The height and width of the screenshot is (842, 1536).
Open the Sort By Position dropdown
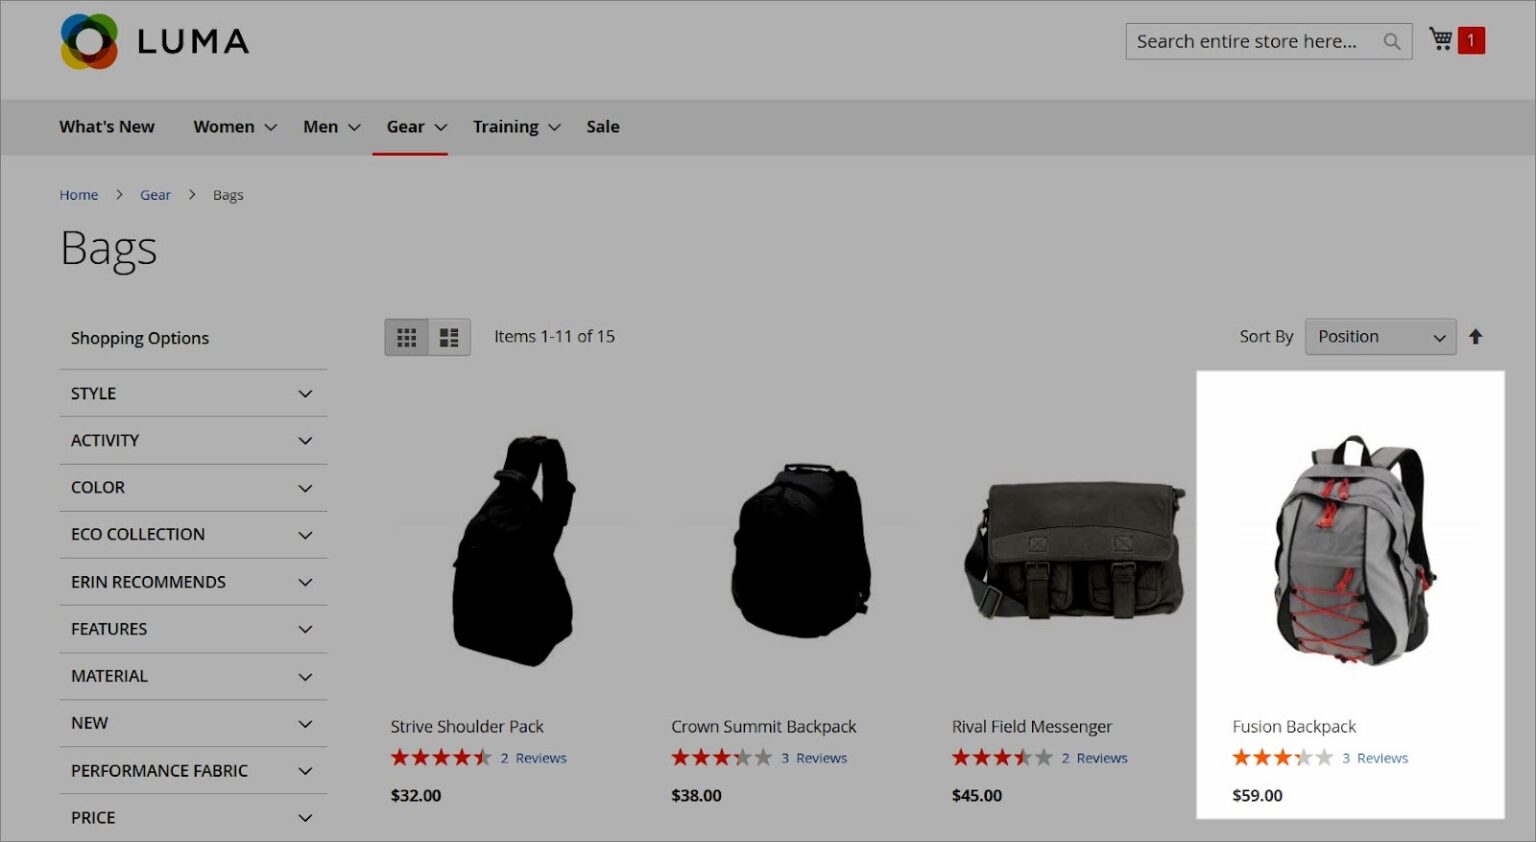1380,337
